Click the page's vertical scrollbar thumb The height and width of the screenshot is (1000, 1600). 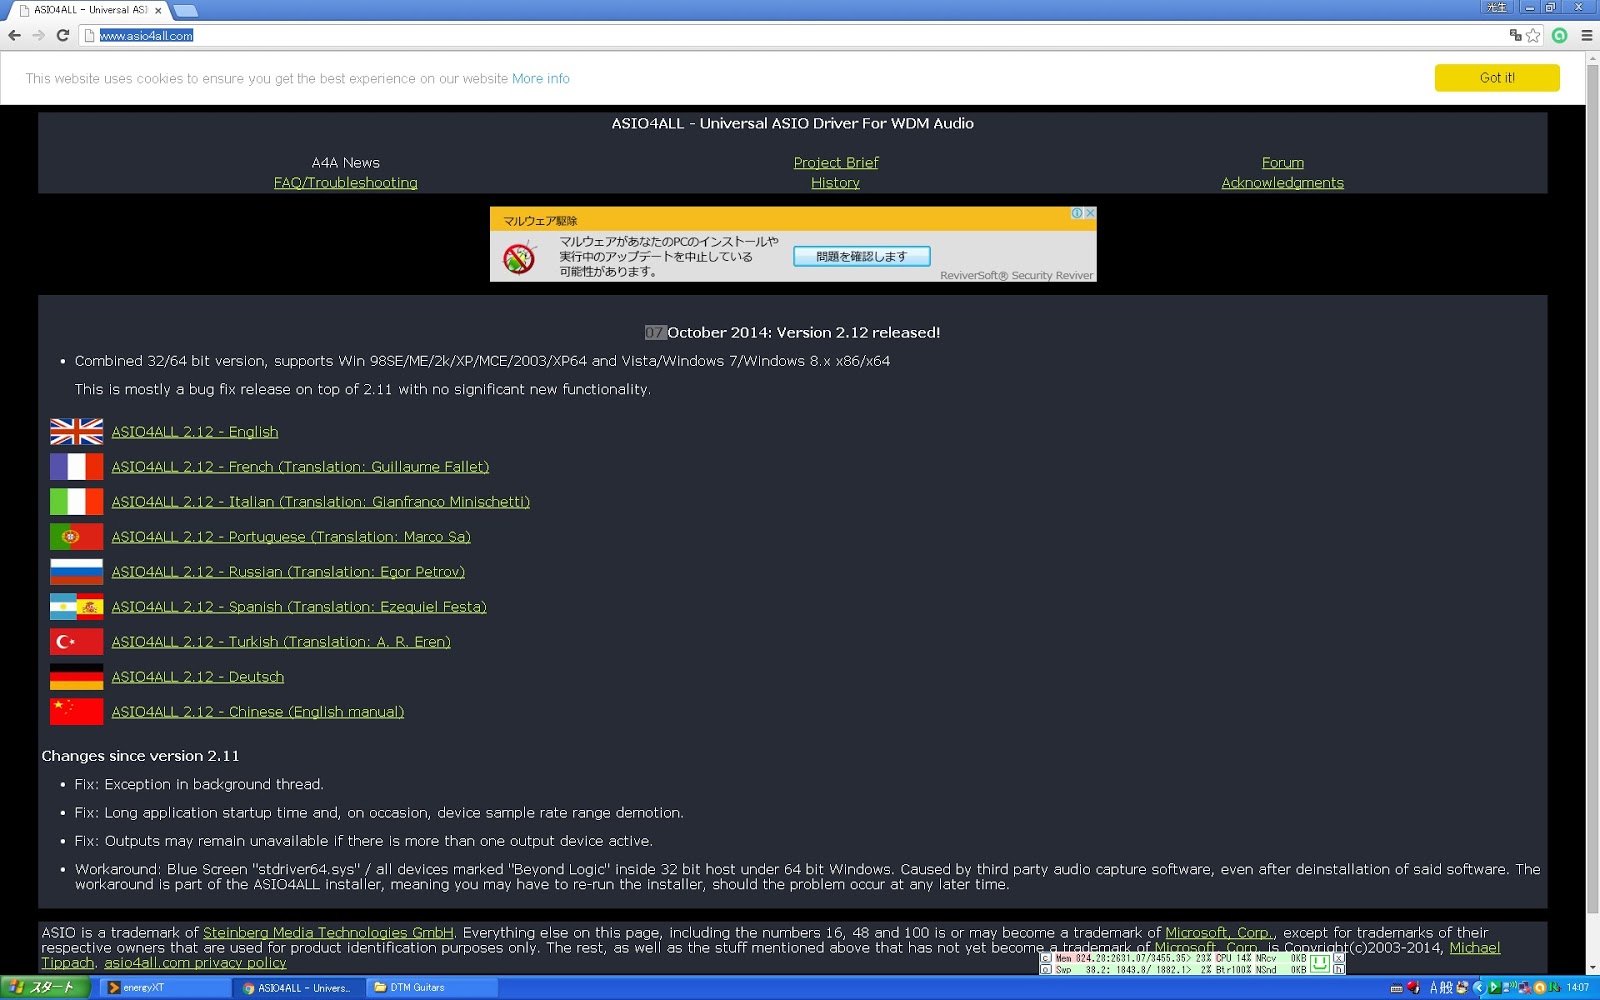click(x=1592, y=490)
